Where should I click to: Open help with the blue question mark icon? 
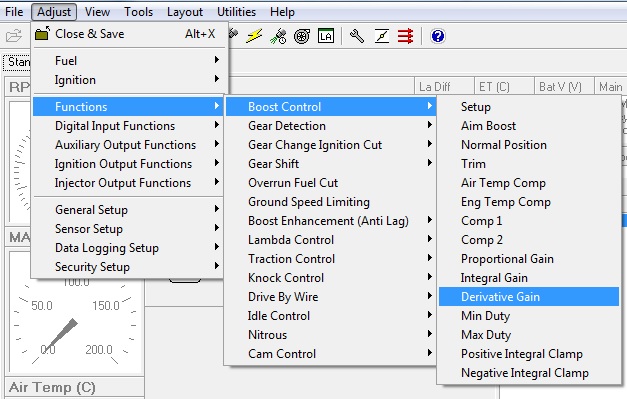pyautogui.click(x=438, y=36)
